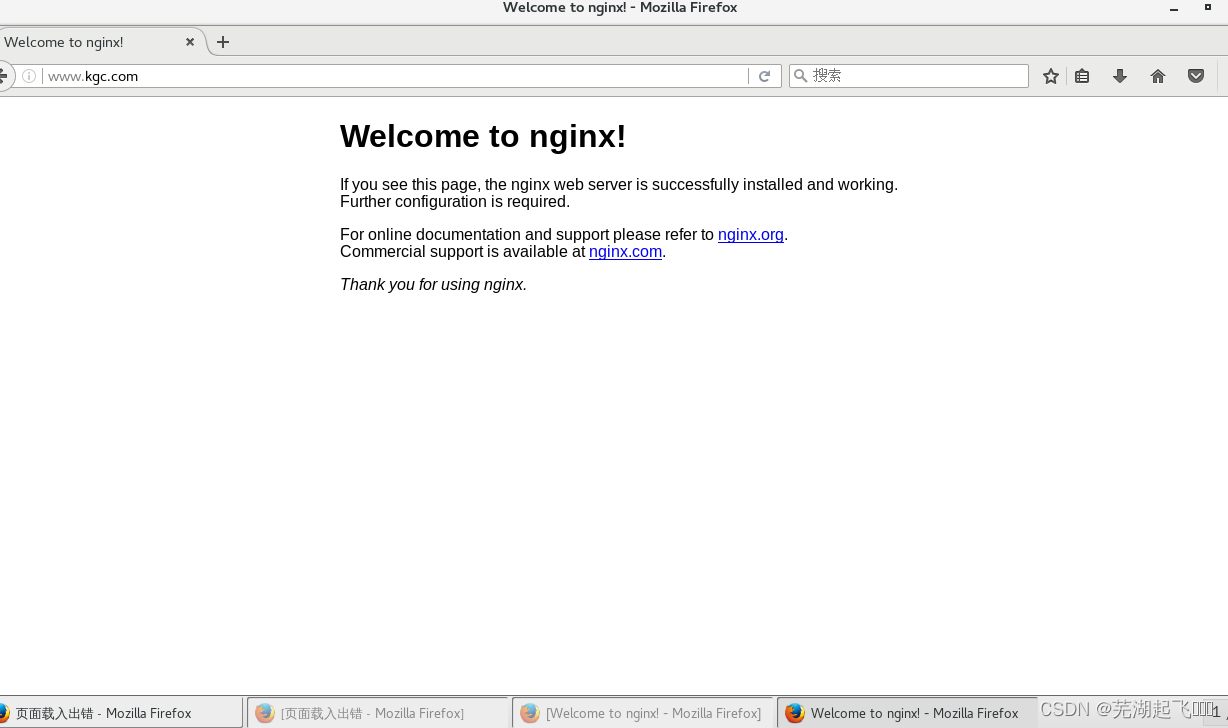Open the nginx.org link

tap(750, 234)
